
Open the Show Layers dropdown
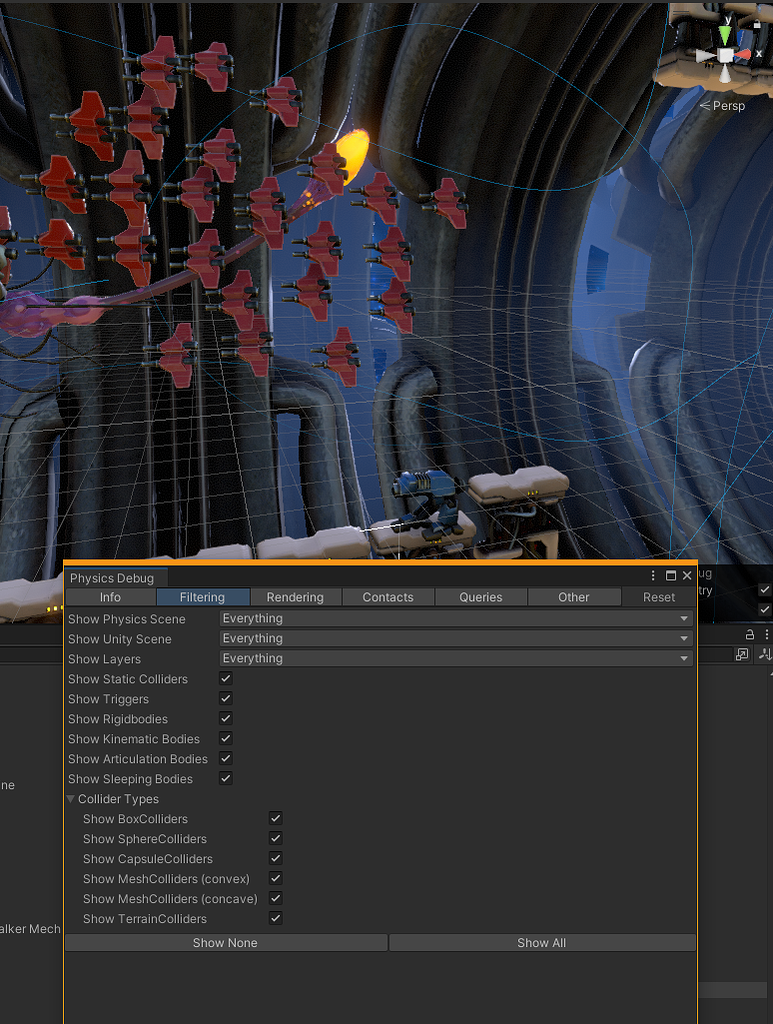(x=456, y=659)
